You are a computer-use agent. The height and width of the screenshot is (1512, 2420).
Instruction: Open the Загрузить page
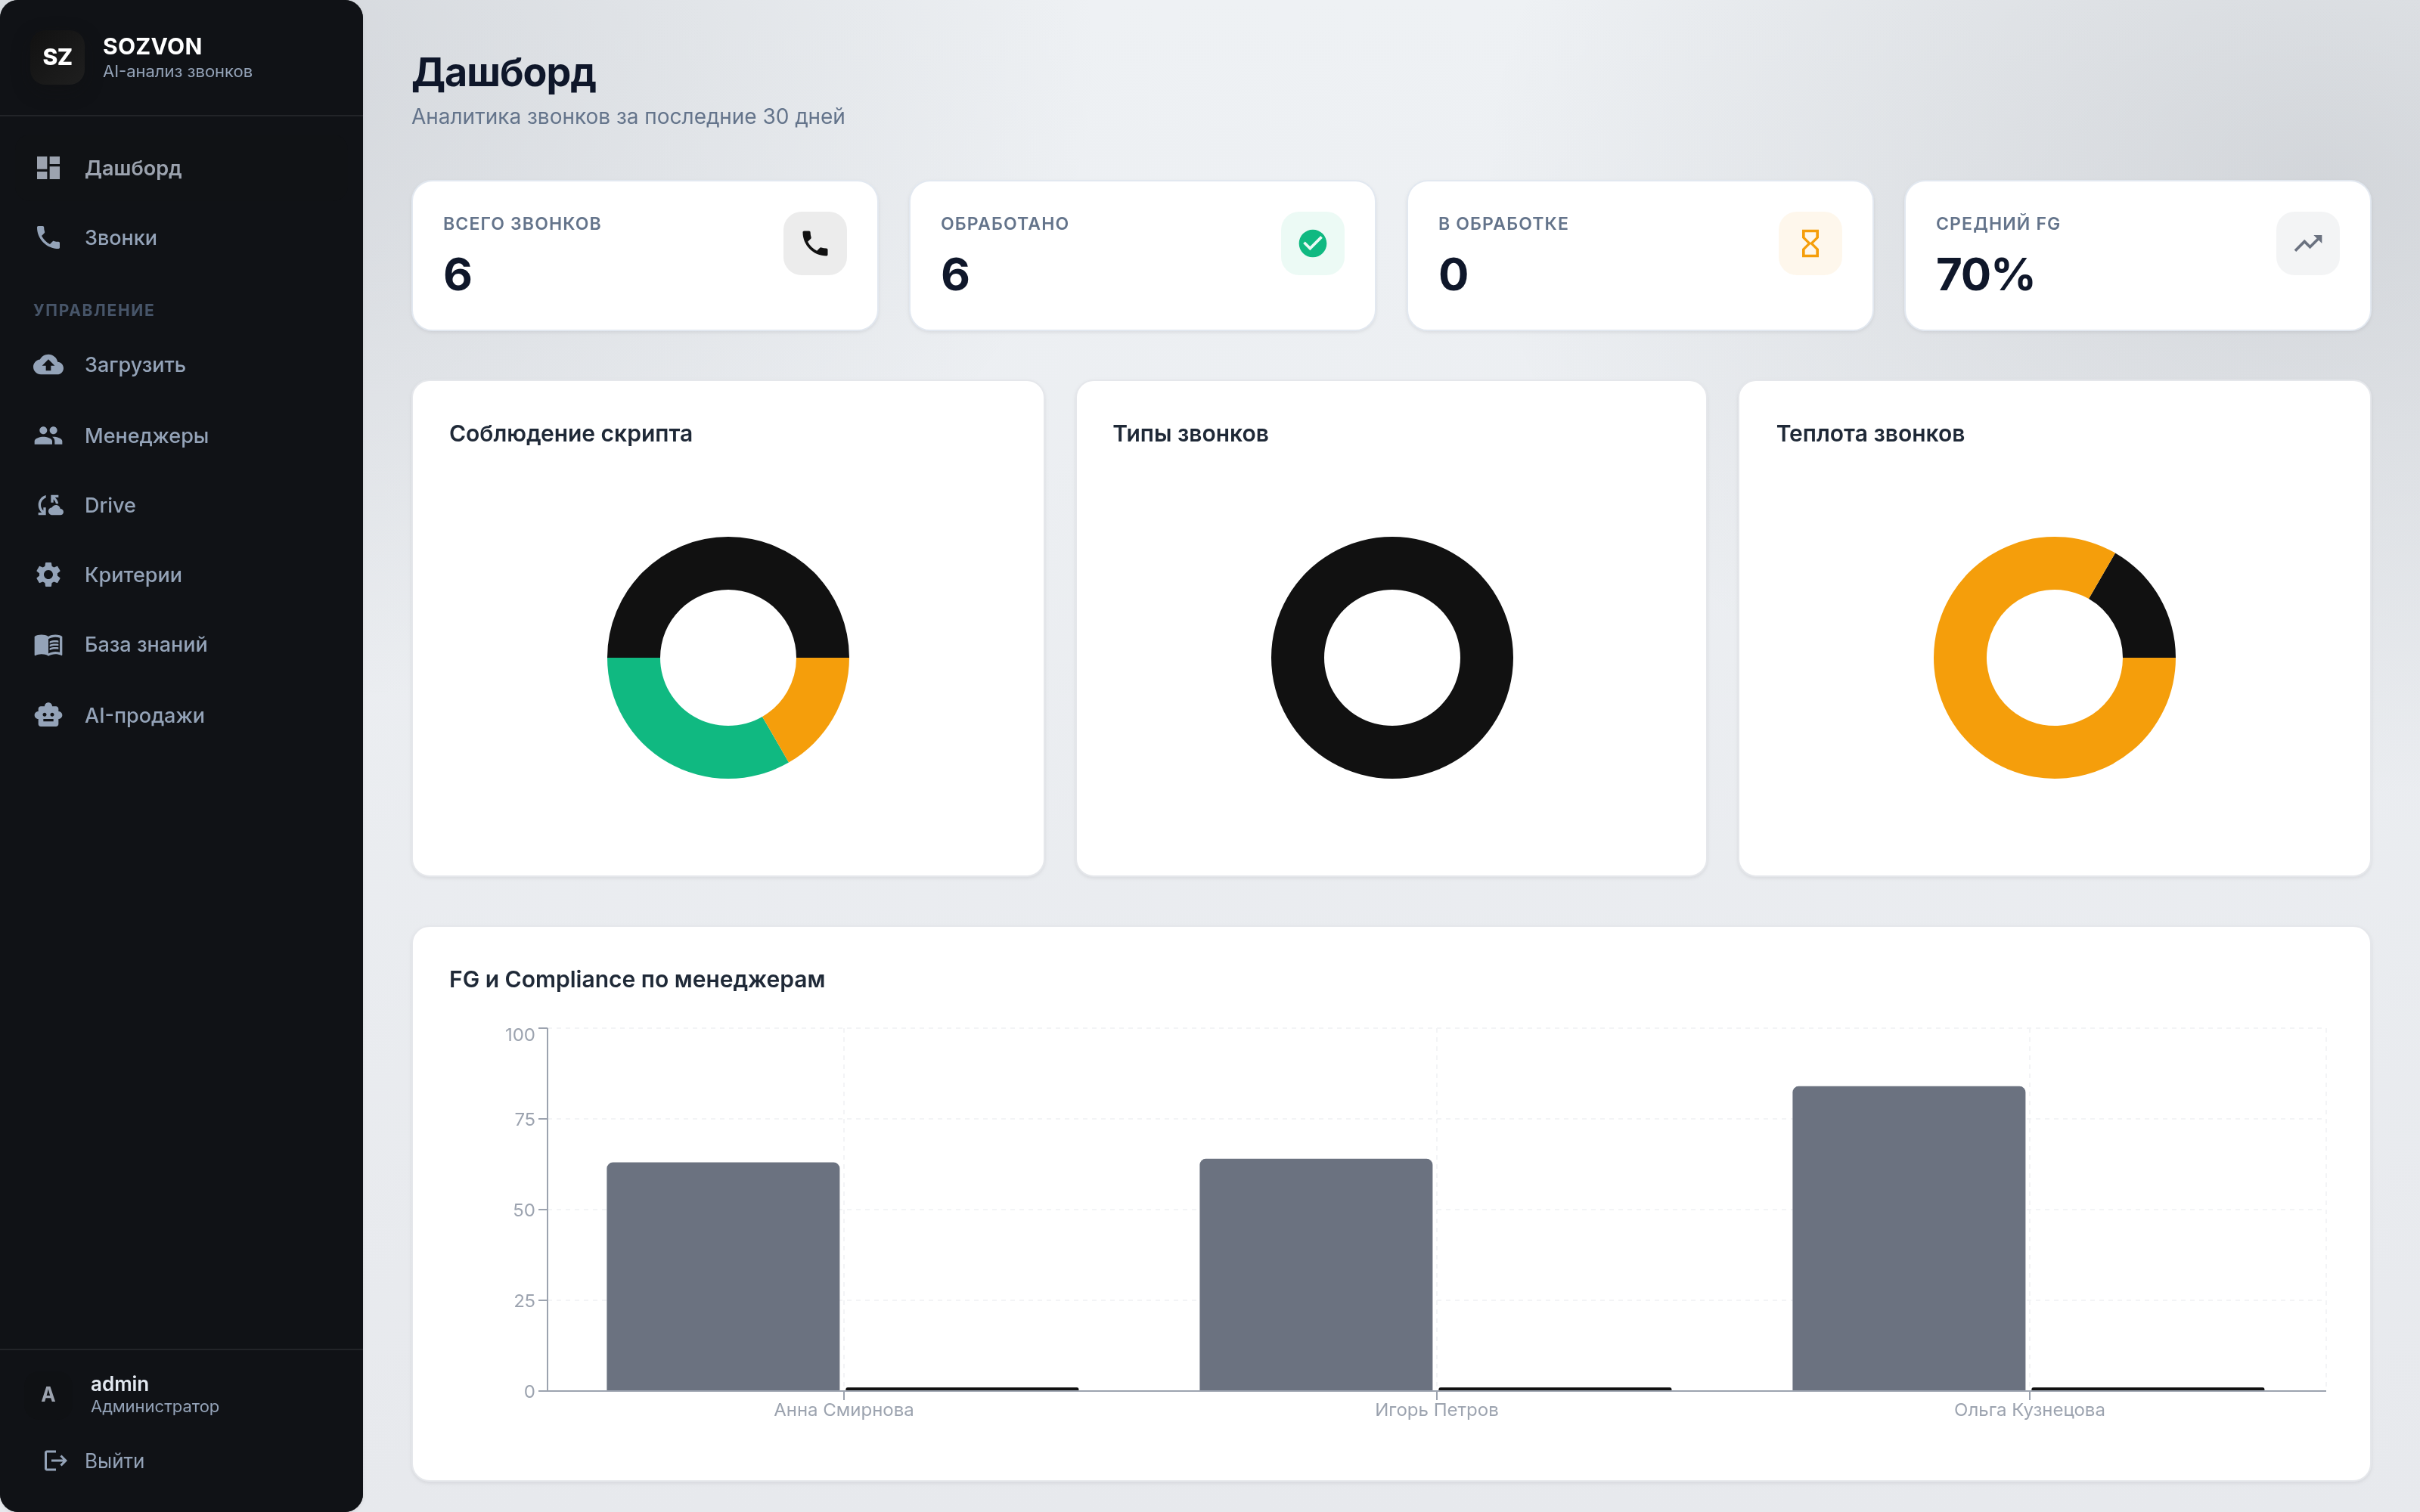pos(181,365)
